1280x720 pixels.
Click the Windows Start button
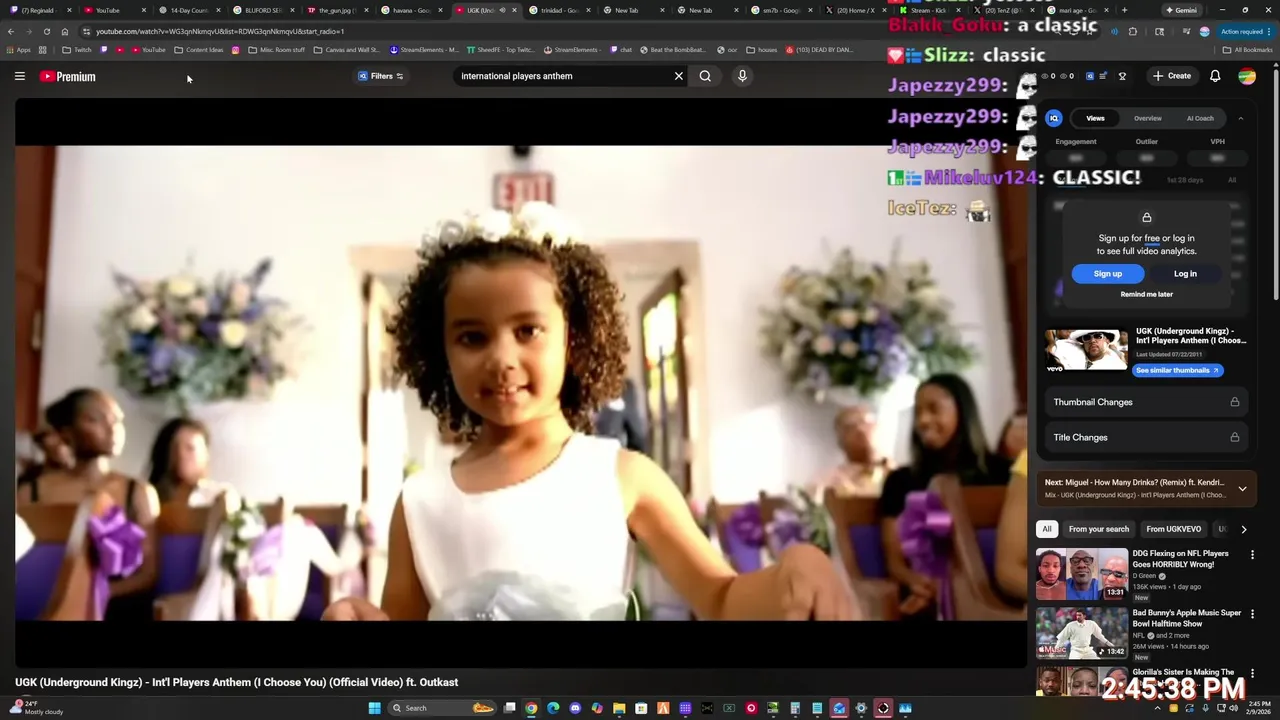(x=375, y=708)
